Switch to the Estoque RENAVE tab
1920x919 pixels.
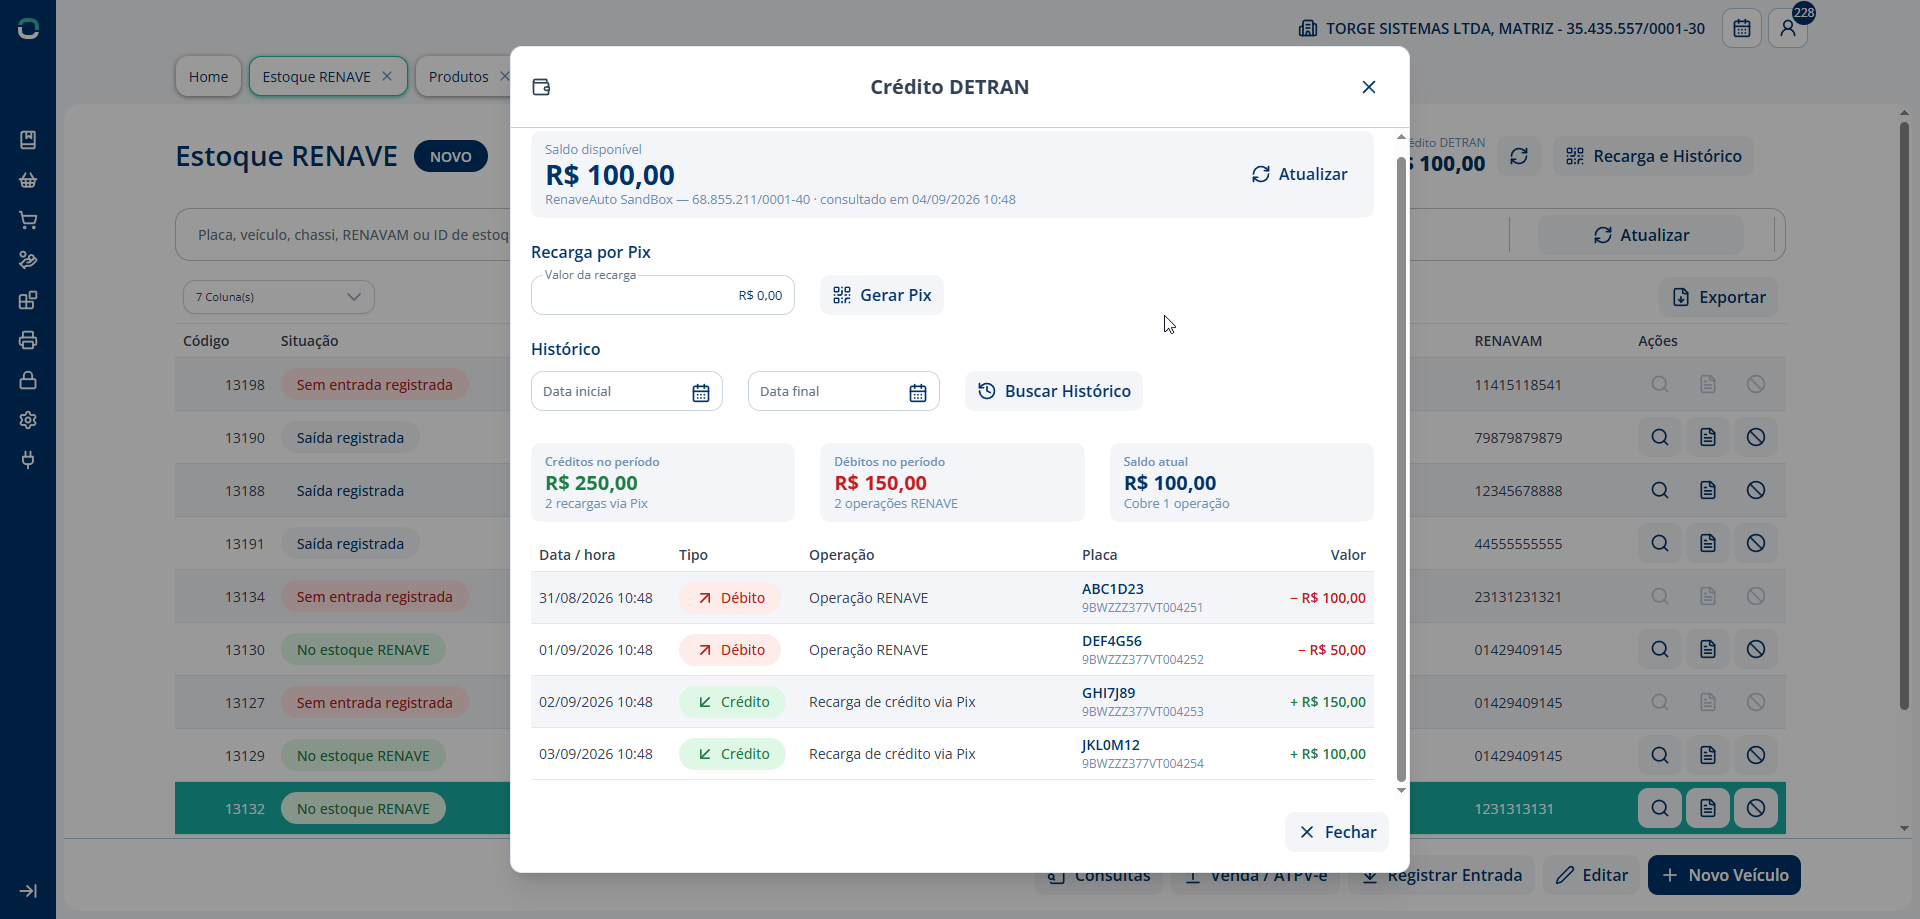(x=316, y=76)
